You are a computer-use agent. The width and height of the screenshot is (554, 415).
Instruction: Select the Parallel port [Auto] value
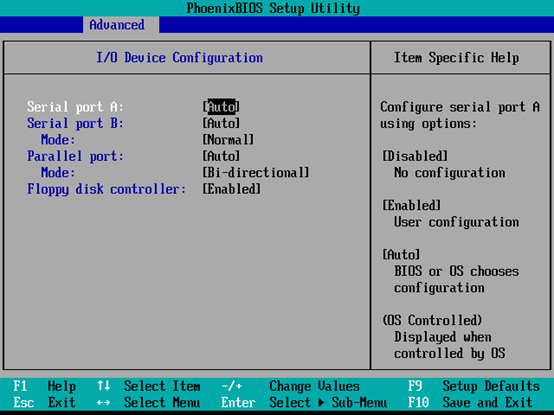pos(221,156)
